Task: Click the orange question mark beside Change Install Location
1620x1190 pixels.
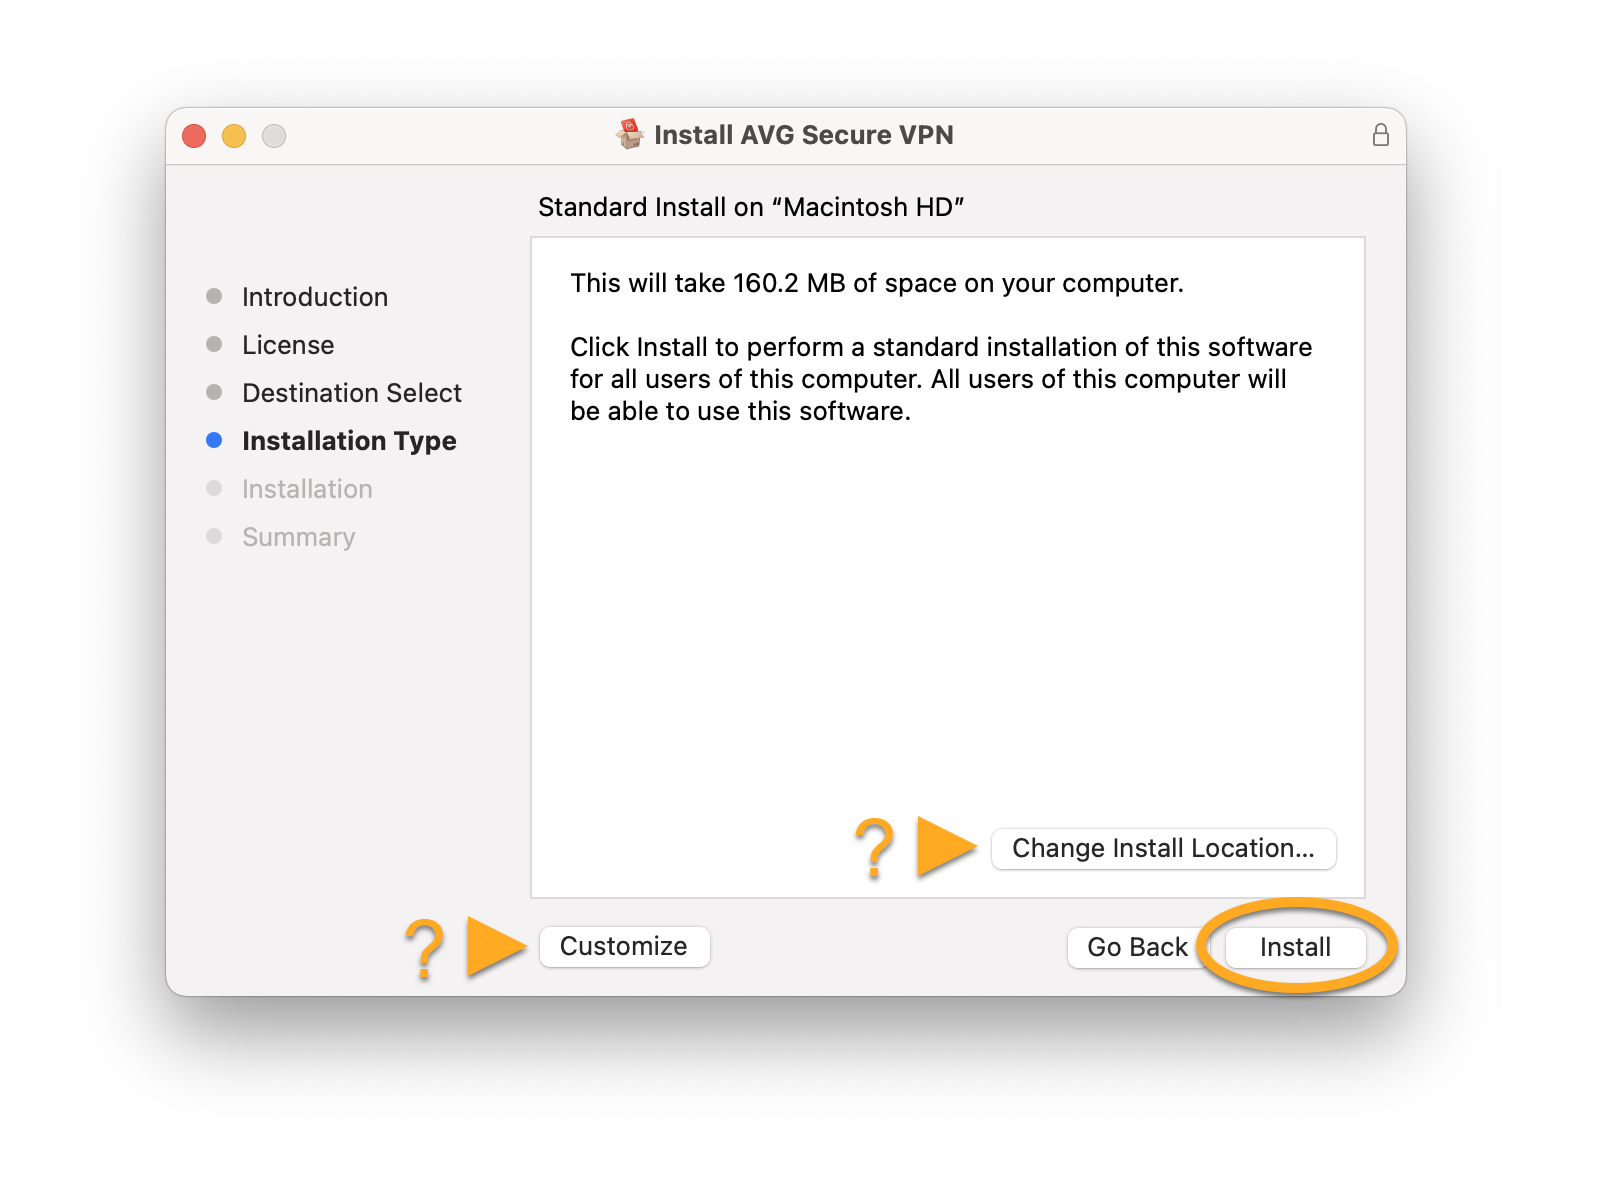Action: coord(874,848)
